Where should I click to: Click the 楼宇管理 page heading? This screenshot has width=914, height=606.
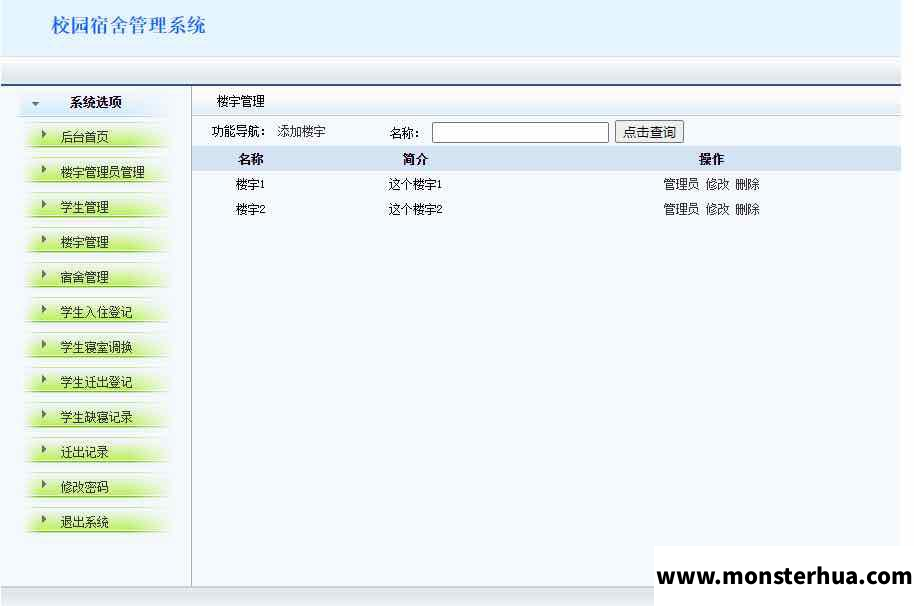[241, 101]
